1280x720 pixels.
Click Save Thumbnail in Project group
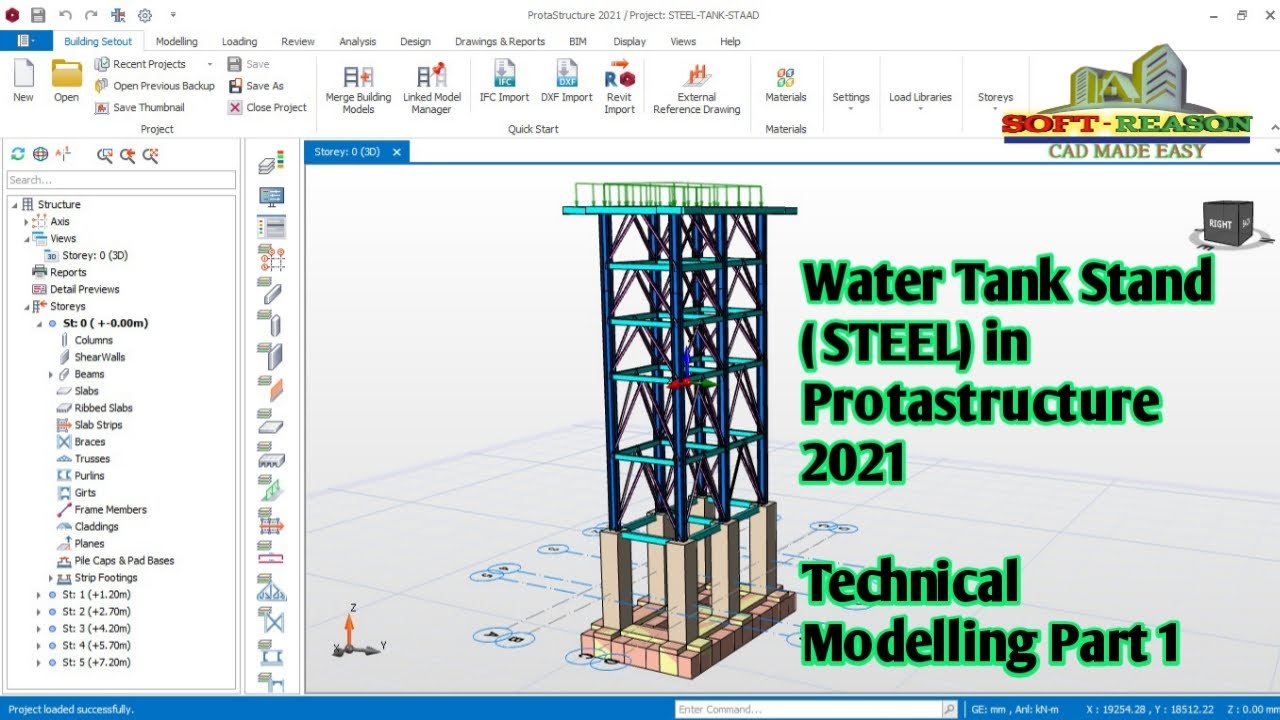140,108
